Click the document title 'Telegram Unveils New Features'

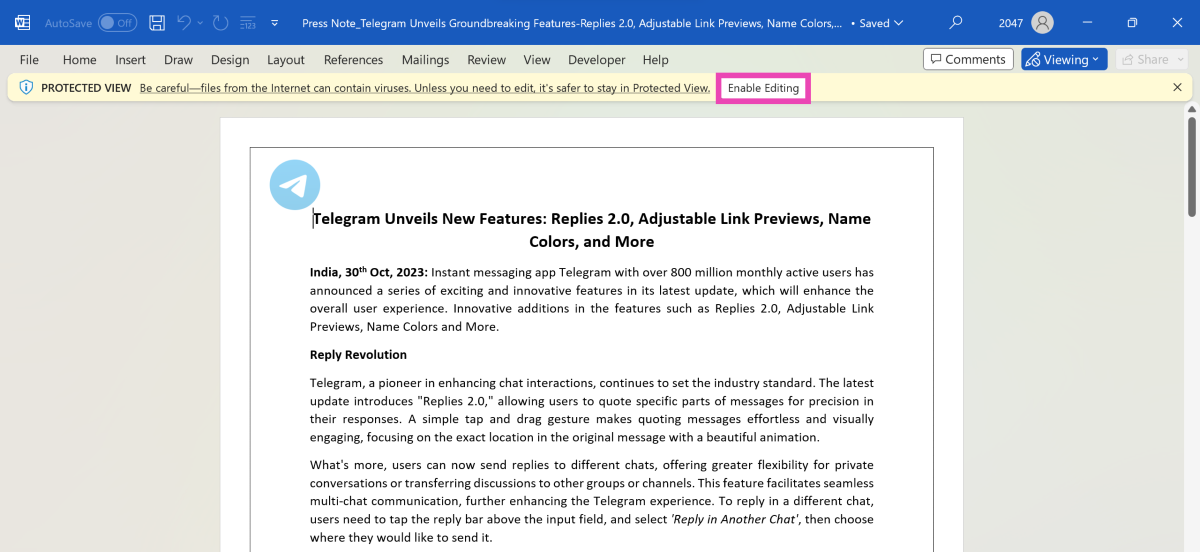coord(592,230)
